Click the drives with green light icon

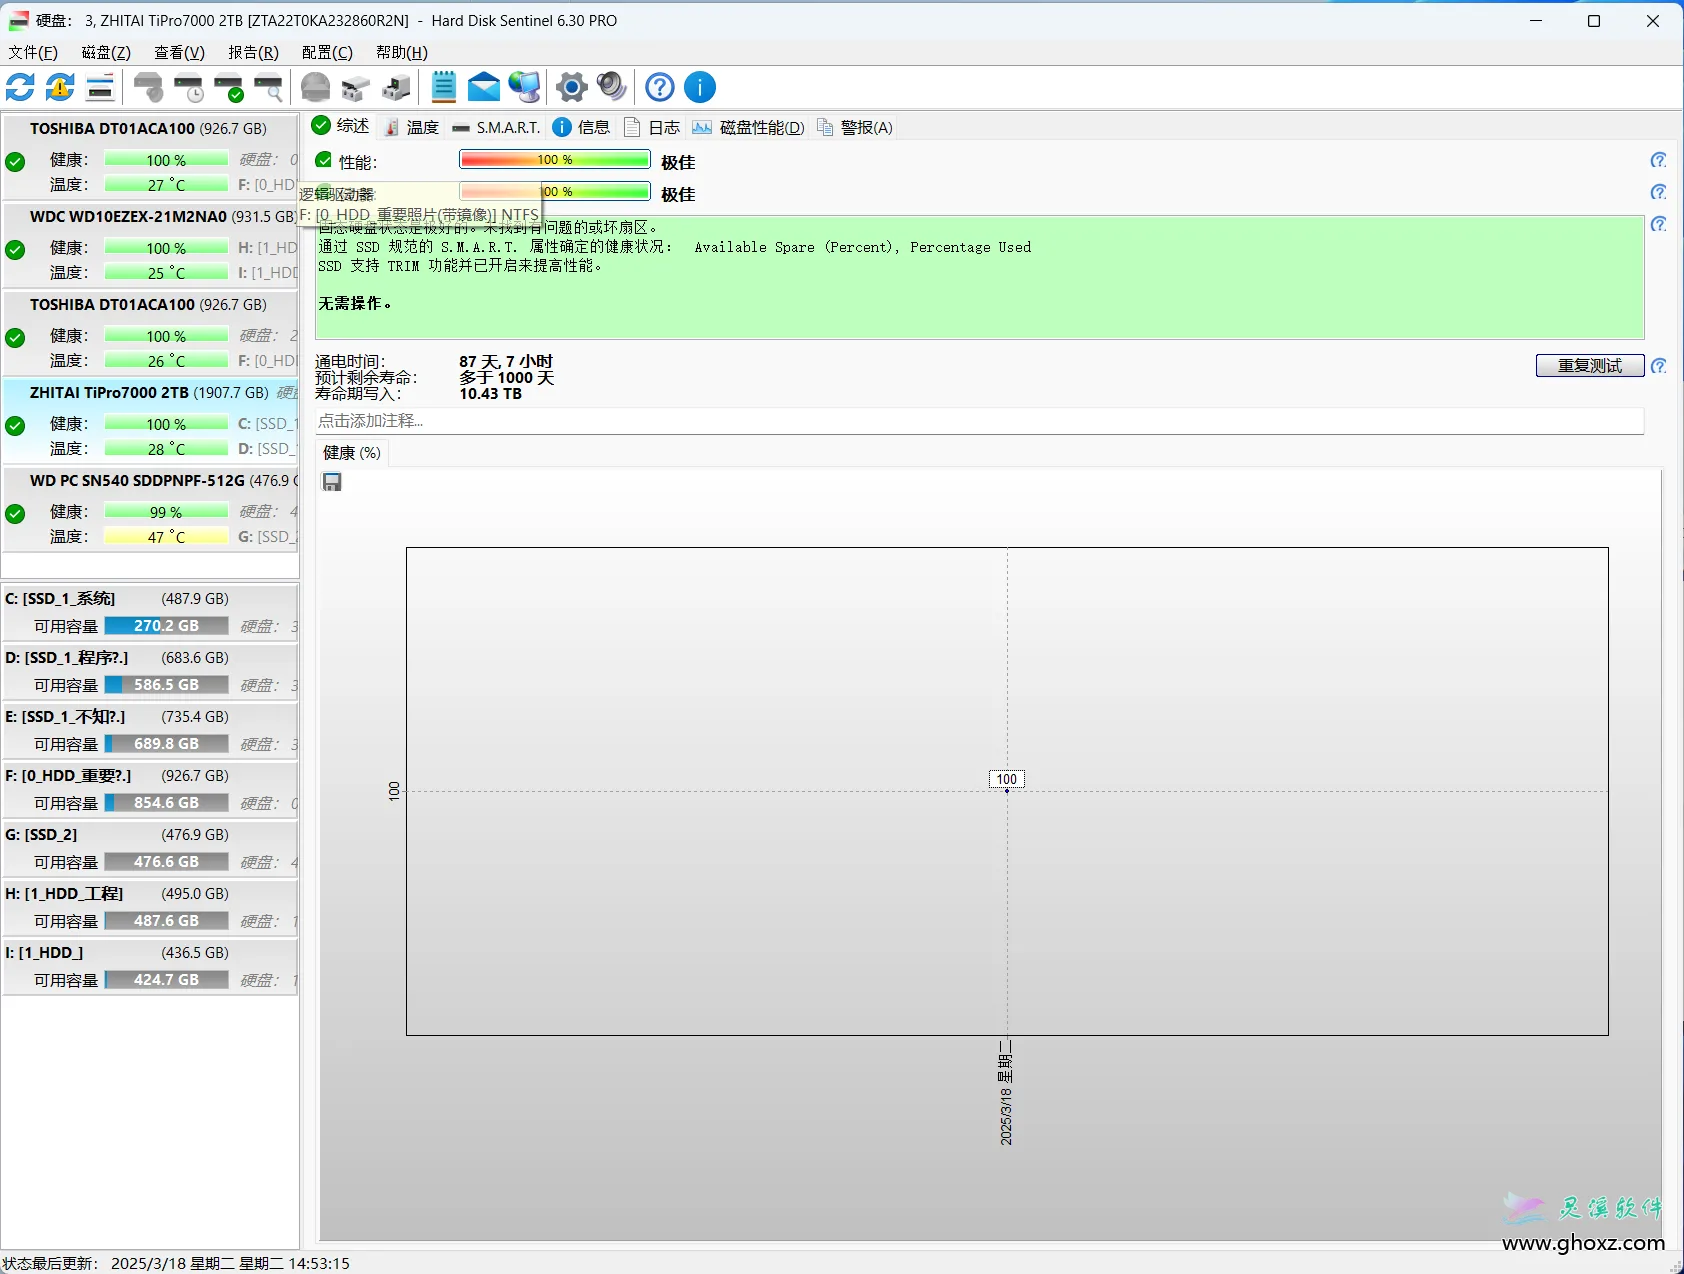tap(396, 87)
